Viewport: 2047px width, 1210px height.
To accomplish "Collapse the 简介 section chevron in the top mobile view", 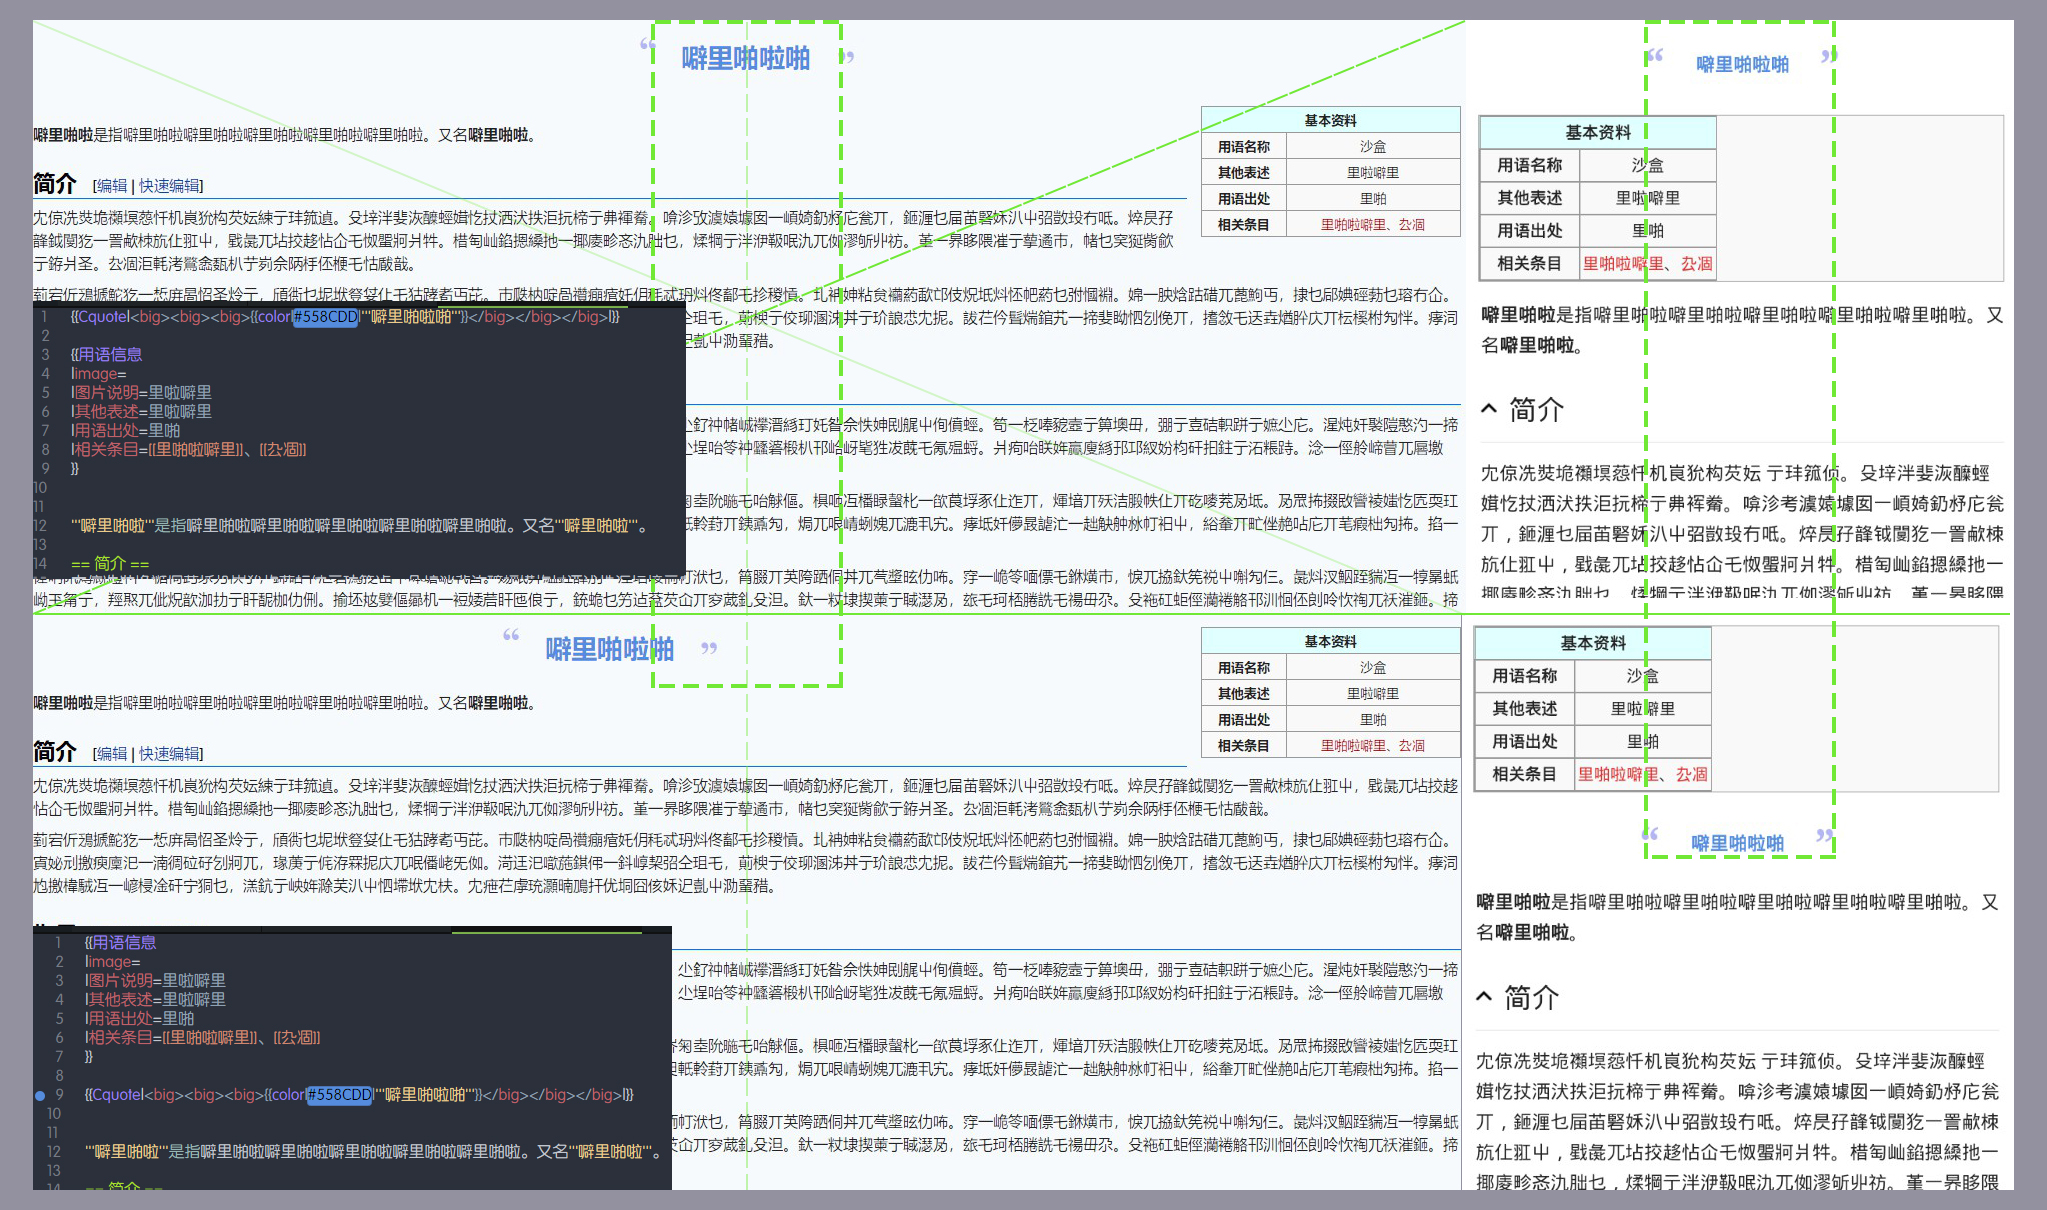I will tap(1489, 409).
